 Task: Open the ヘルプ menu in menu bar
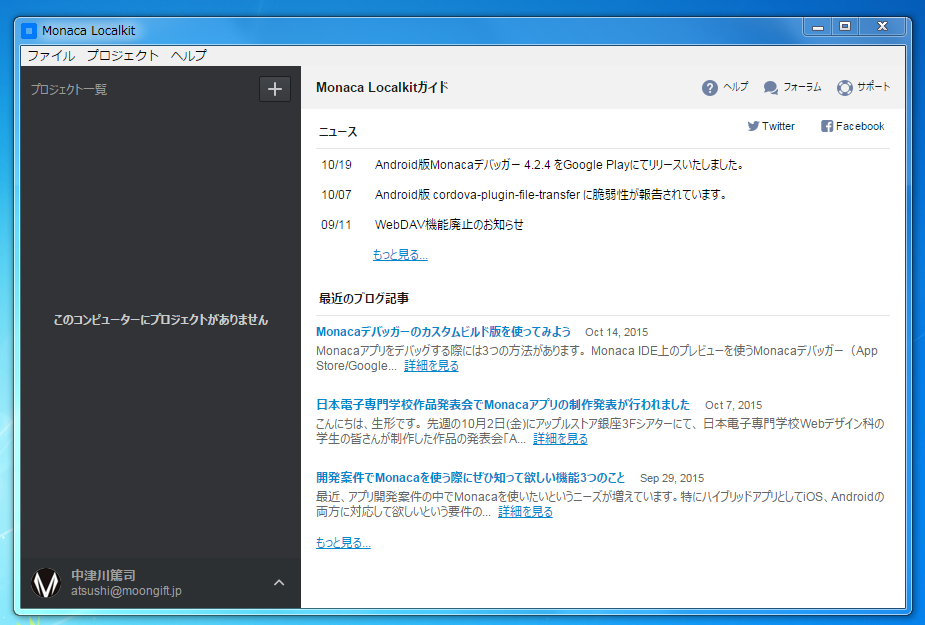point(188,55)
